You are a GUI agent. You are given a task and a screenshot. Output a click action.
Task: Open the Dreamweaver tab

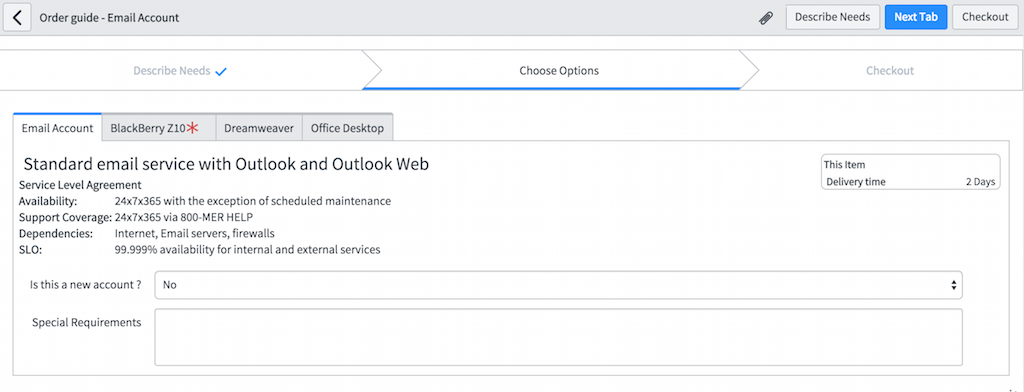pos(259,128)
